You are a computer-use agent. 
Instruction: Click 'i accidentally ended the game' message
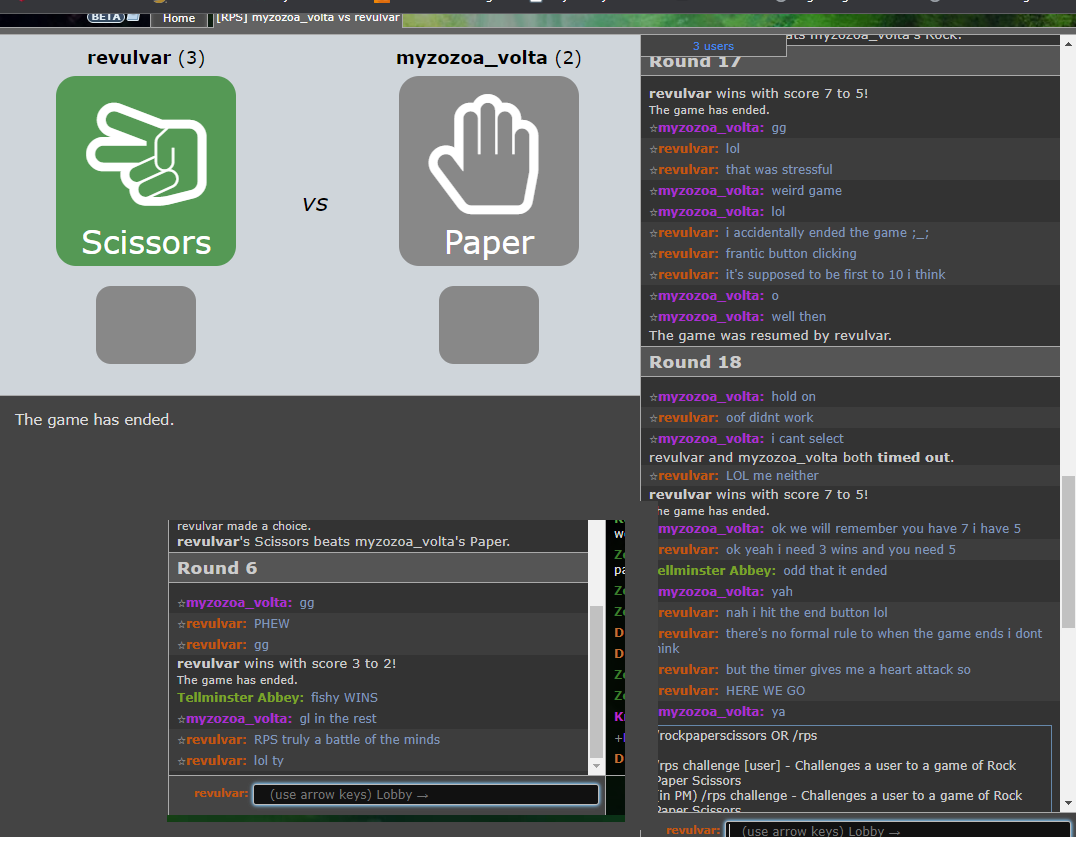827,233
